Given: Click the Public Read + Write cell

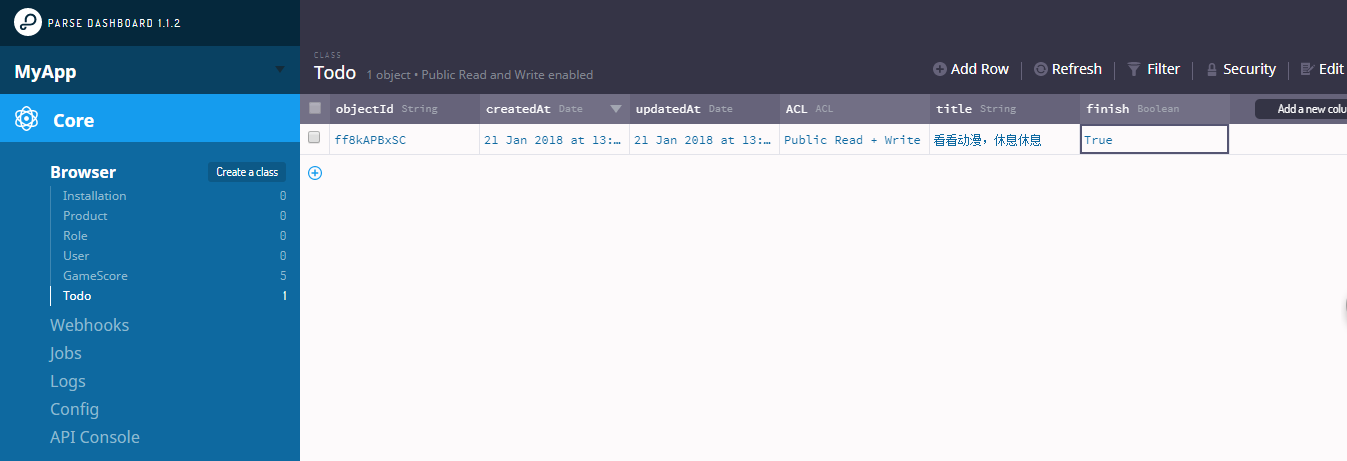Looking at the screenshot, I should point(854,140).
